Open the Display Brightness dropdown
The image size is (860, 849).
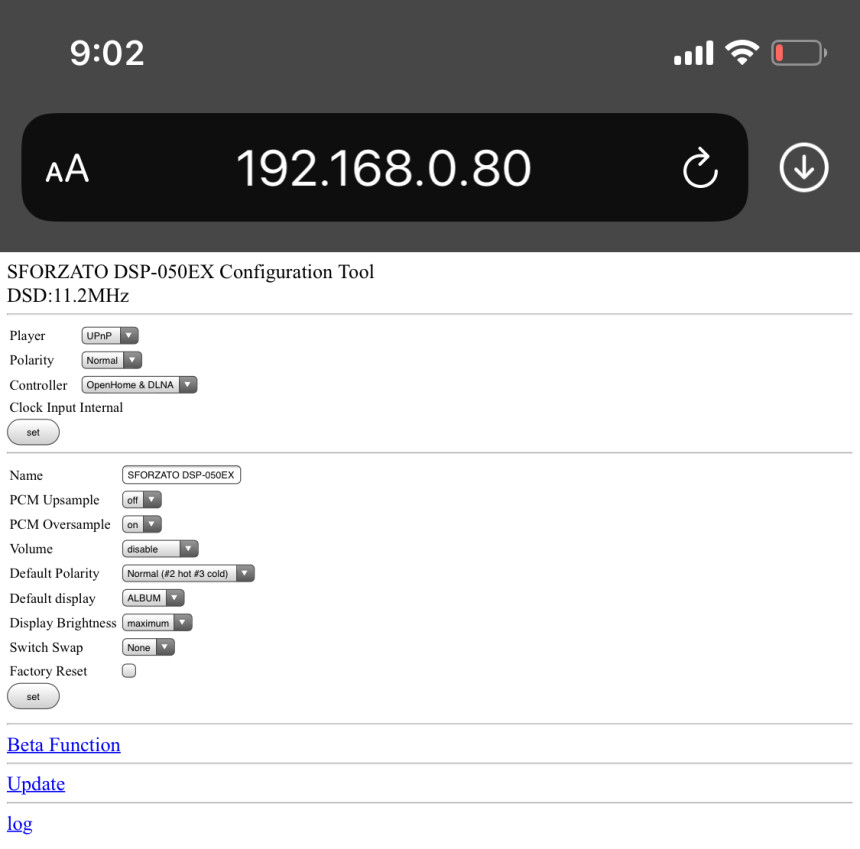pos(157,622)
